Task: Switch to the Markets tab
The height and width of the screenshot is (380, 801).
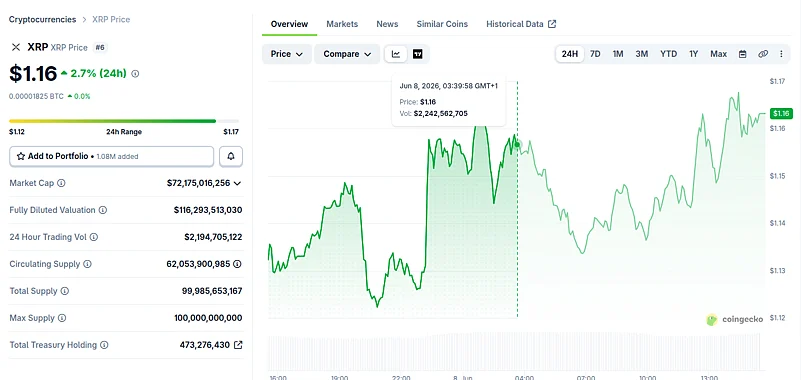Action: click(342, 24)
